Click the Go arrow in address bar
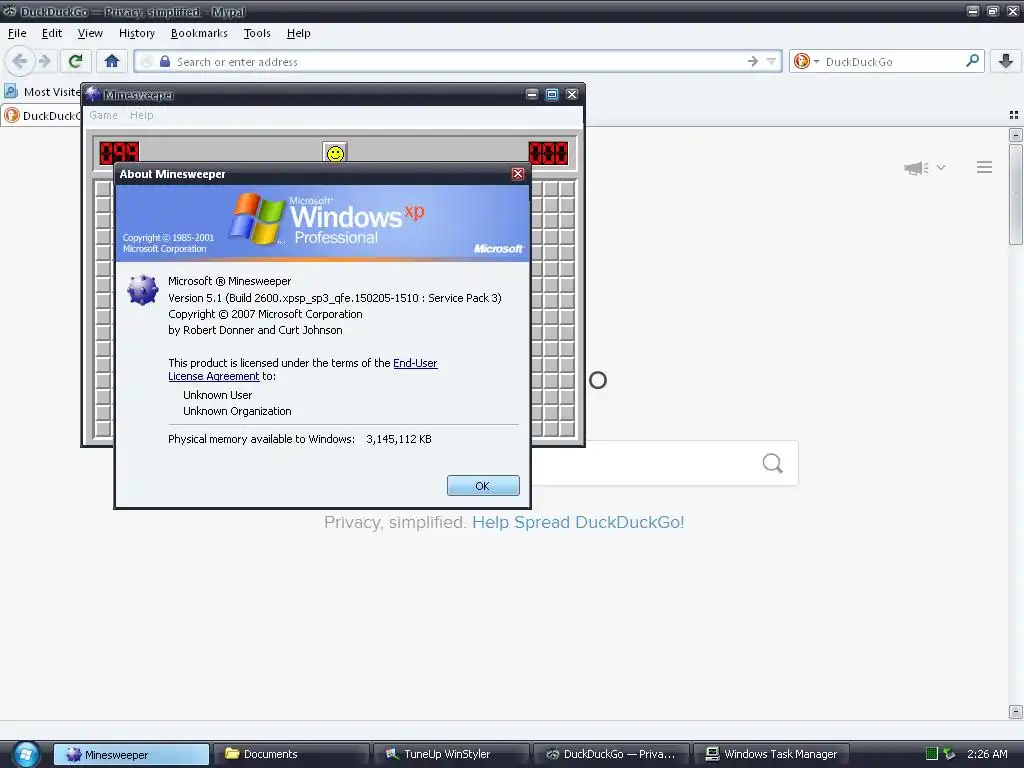The image size is (1024, 768). [753, 61]
